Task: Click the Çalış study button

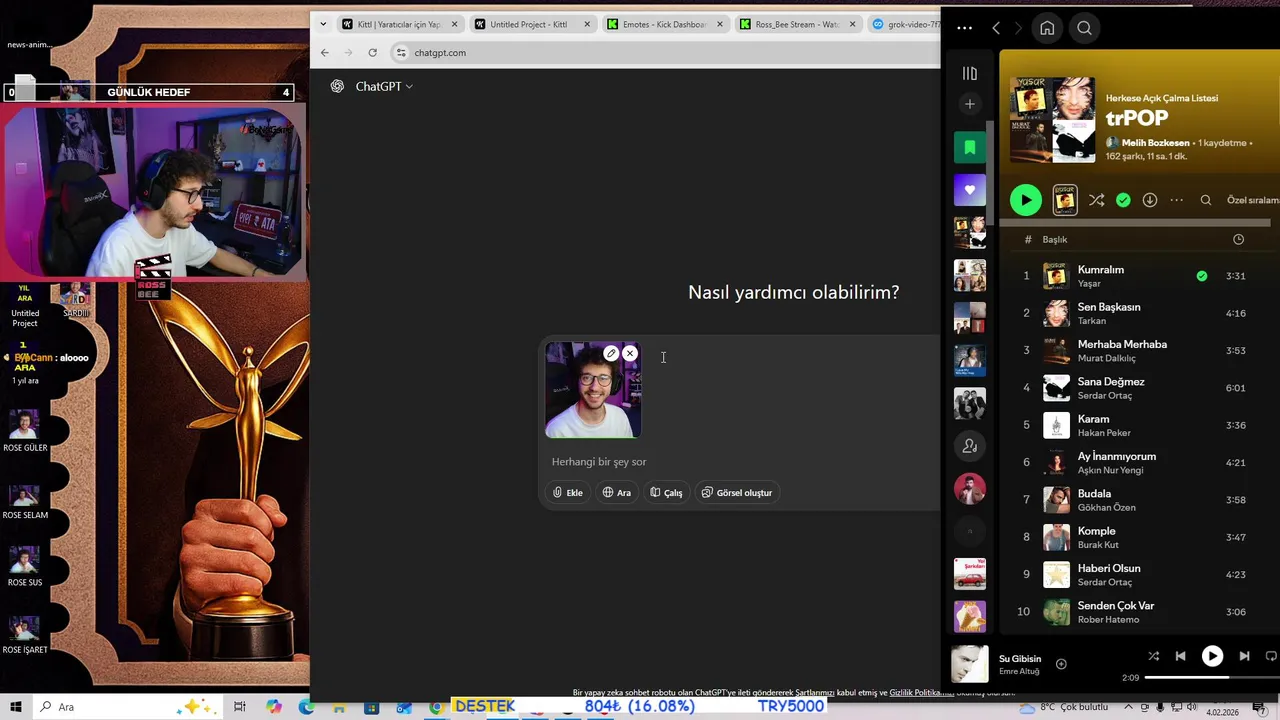Action: tap(666, 493)
